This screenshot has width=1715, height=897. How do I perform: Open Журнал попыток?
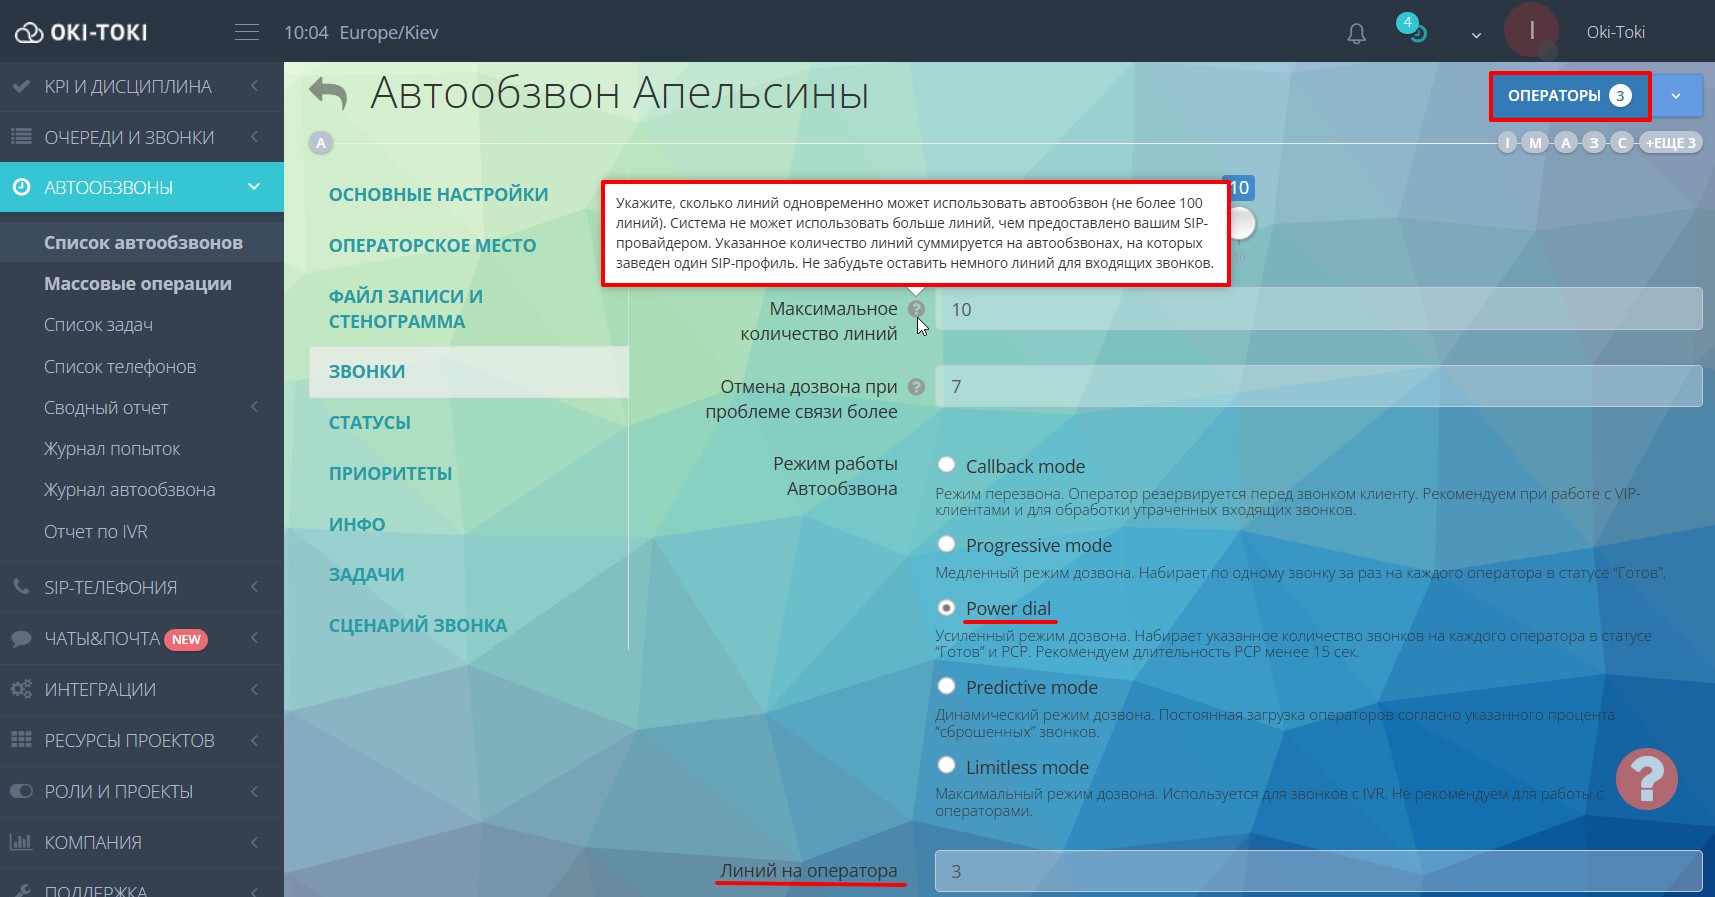coord(112,449)
